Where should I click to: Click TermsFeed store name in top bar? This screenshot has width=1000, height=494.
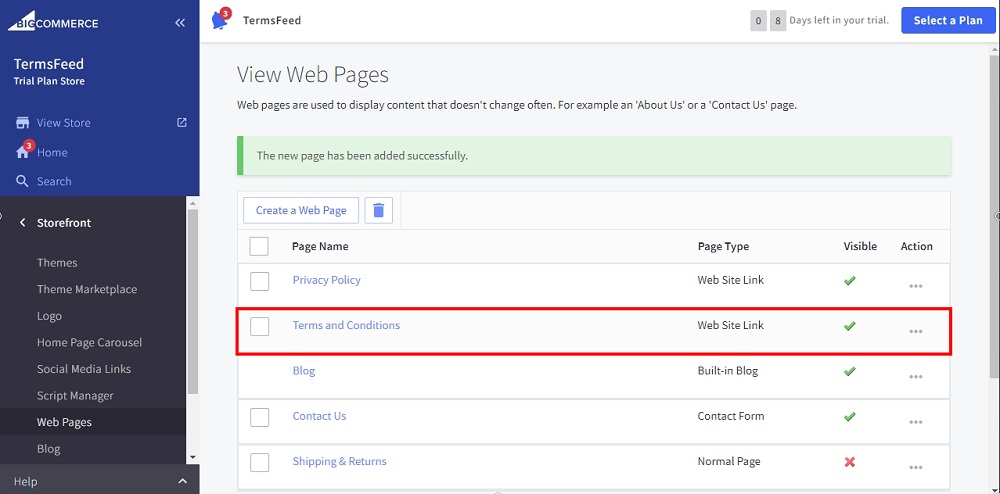click(x=272, y=20)
